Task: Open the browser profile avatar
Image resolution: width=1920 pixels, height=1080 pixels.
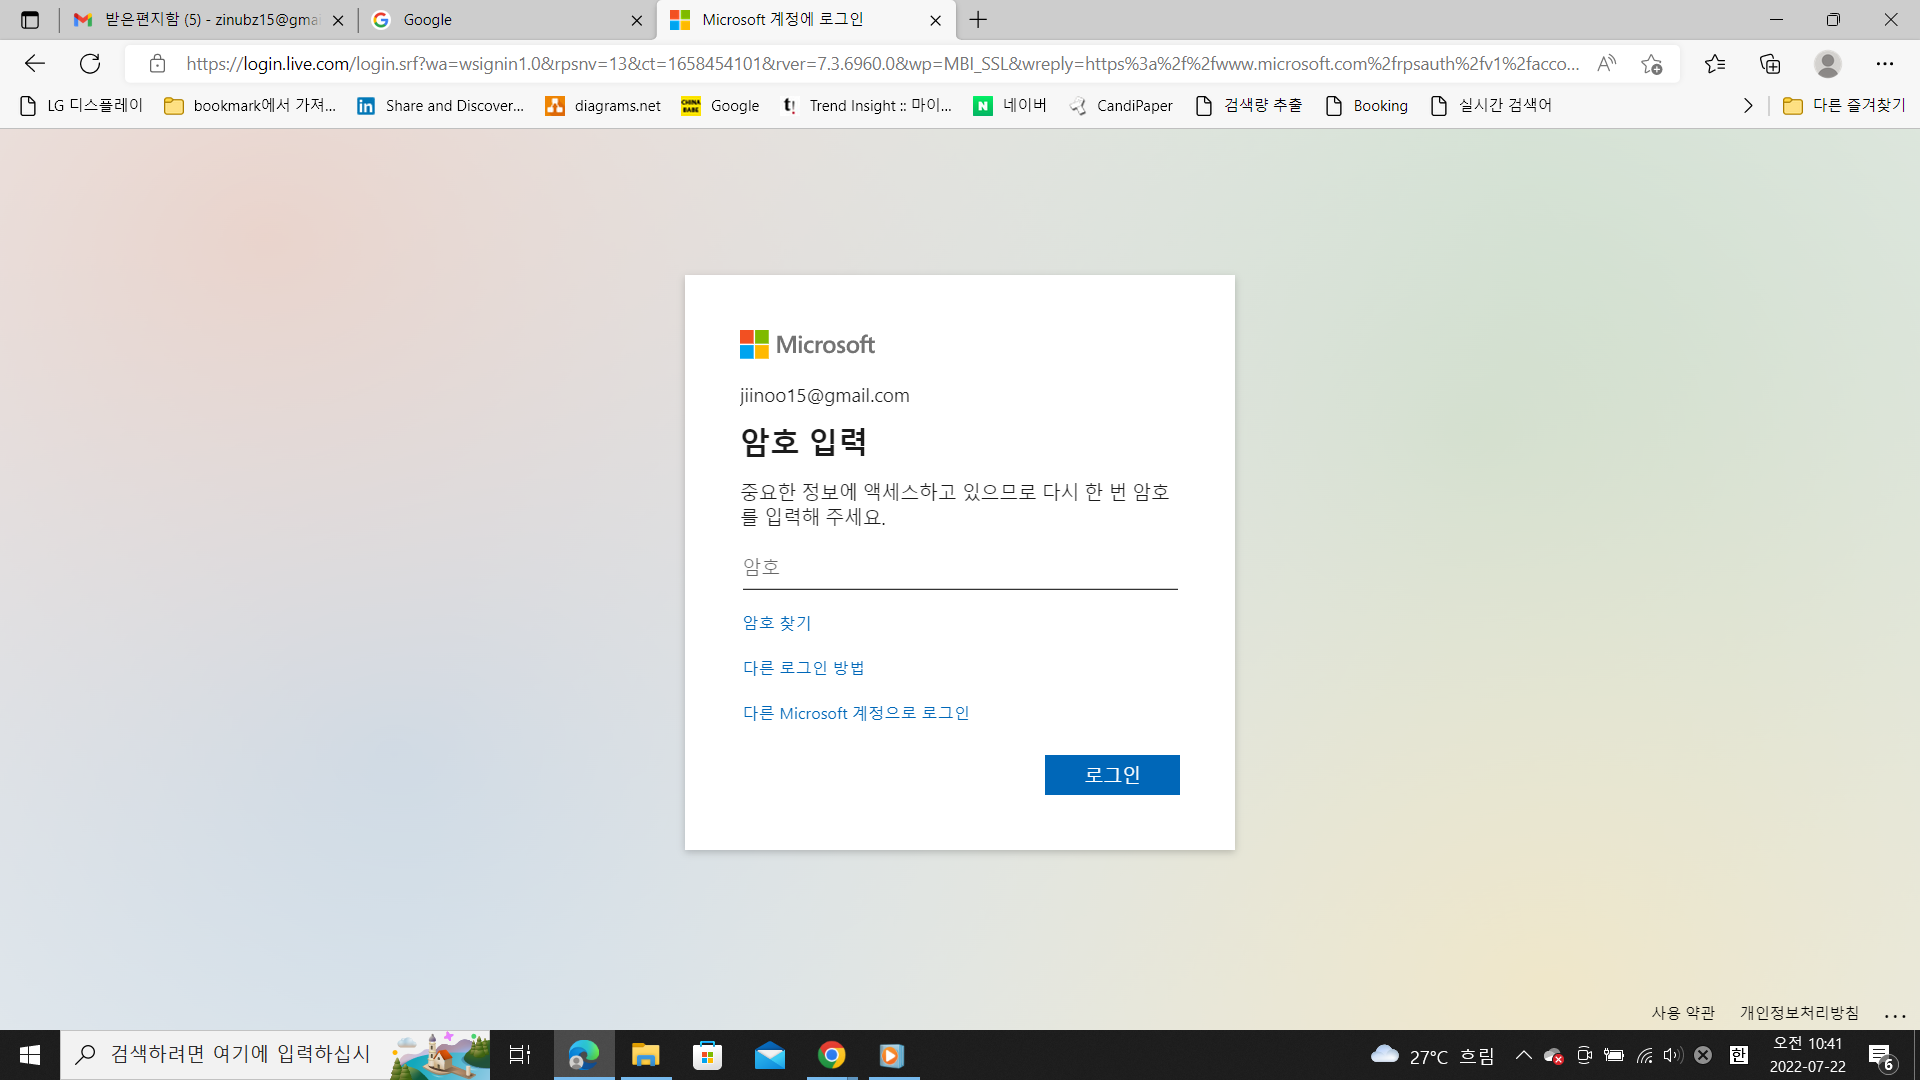Action: (x=1828, y=64)
